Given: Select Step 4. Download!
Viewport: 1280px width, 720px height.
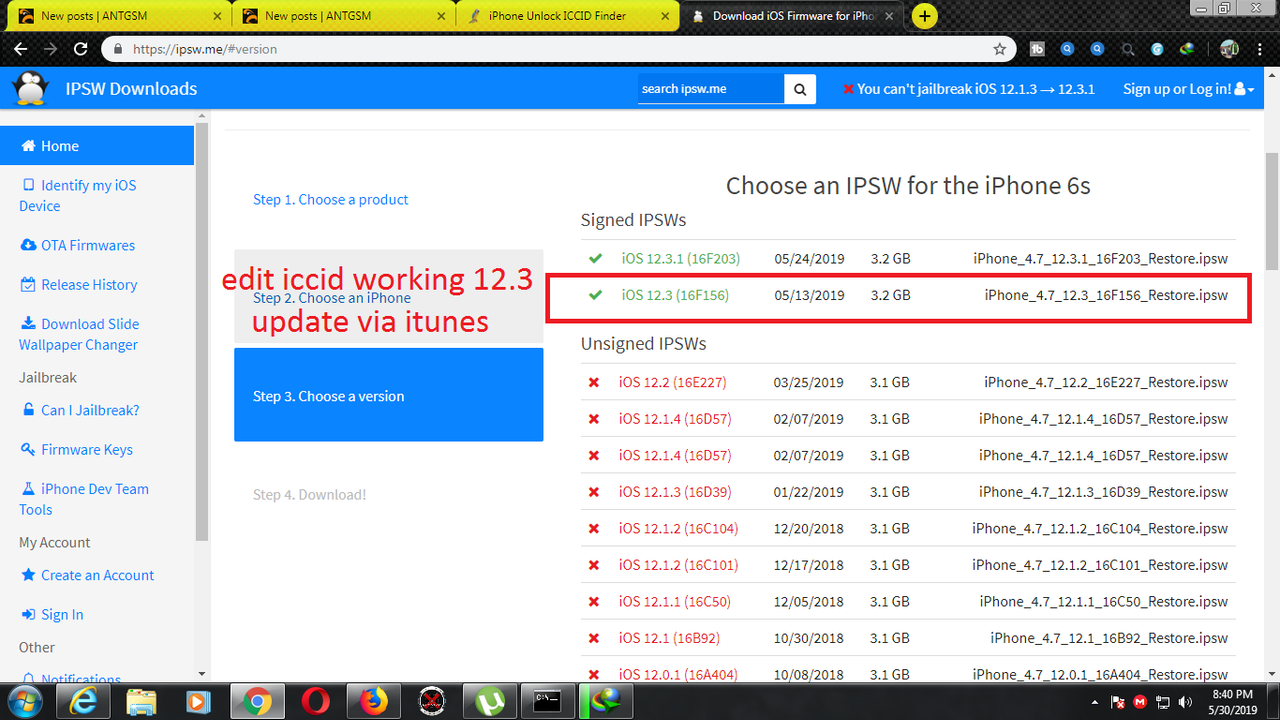Looking at the screenshot, I should pyautogui.click(x=309, y=494).
